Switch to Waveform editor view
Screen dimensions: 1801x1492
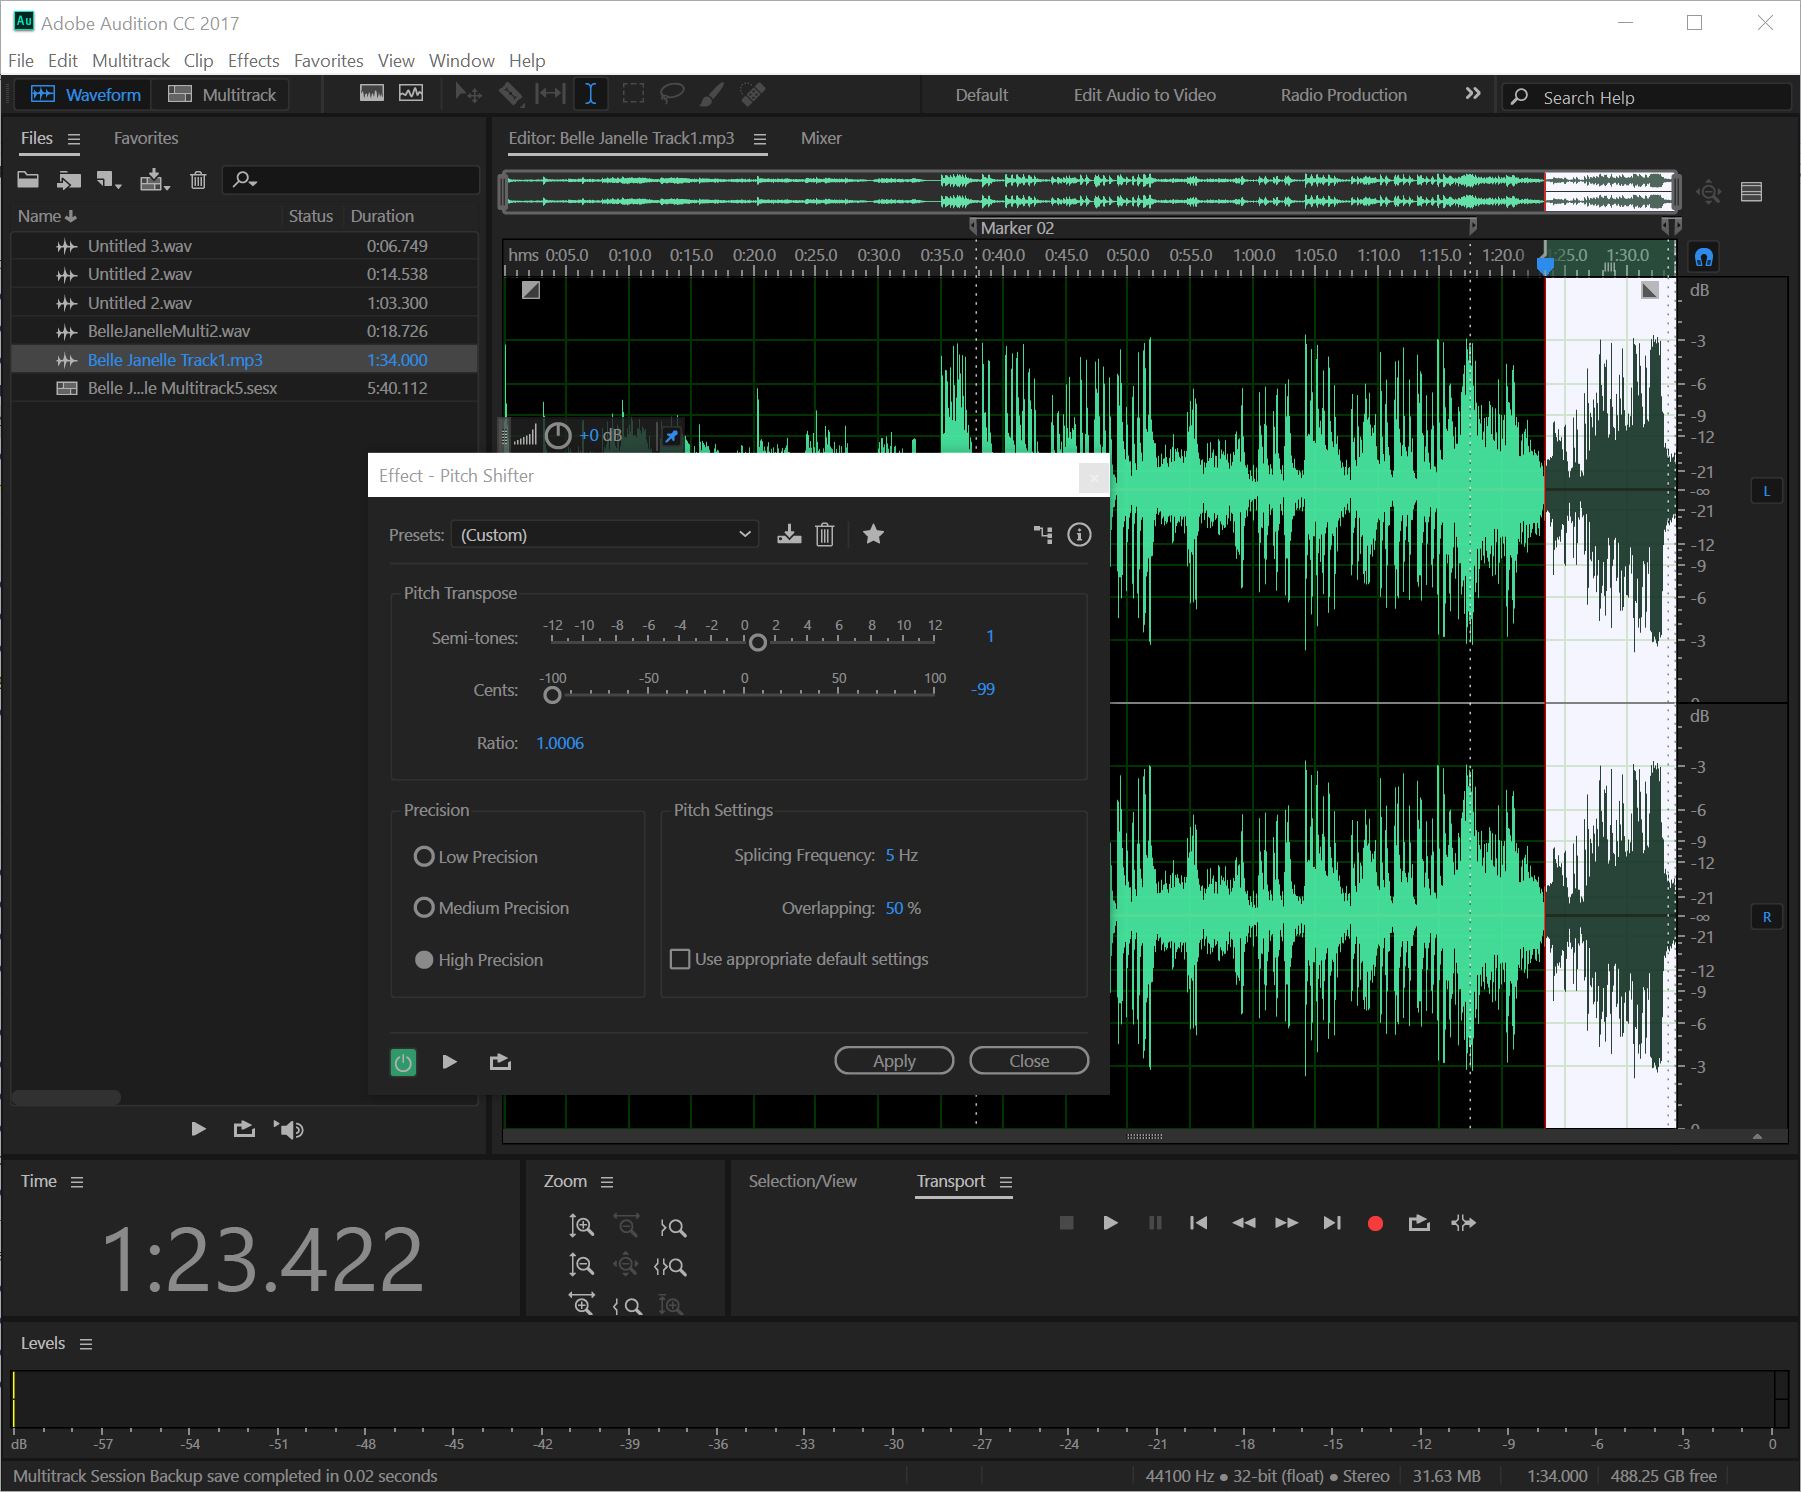[x=86, y=95]
